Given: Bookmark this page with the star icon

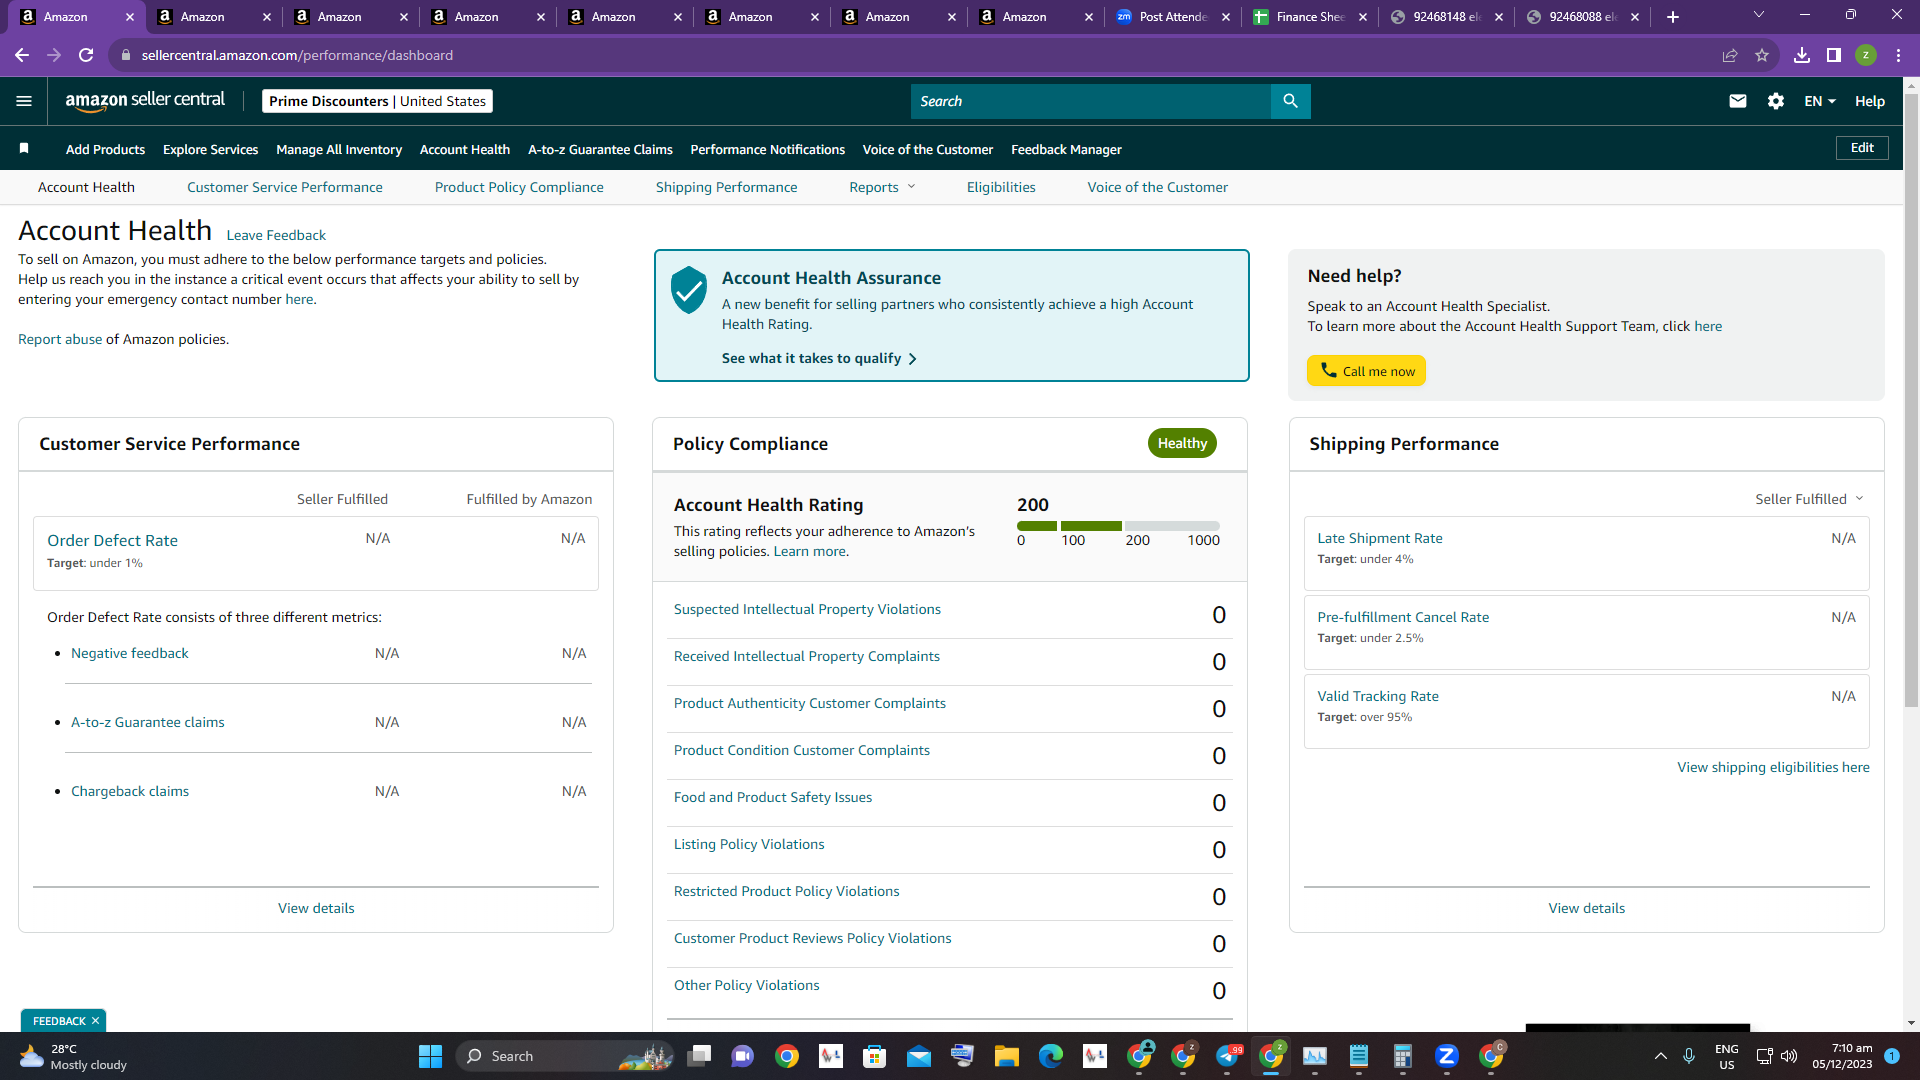Looking at the screenshot, I should point(1762,55).
